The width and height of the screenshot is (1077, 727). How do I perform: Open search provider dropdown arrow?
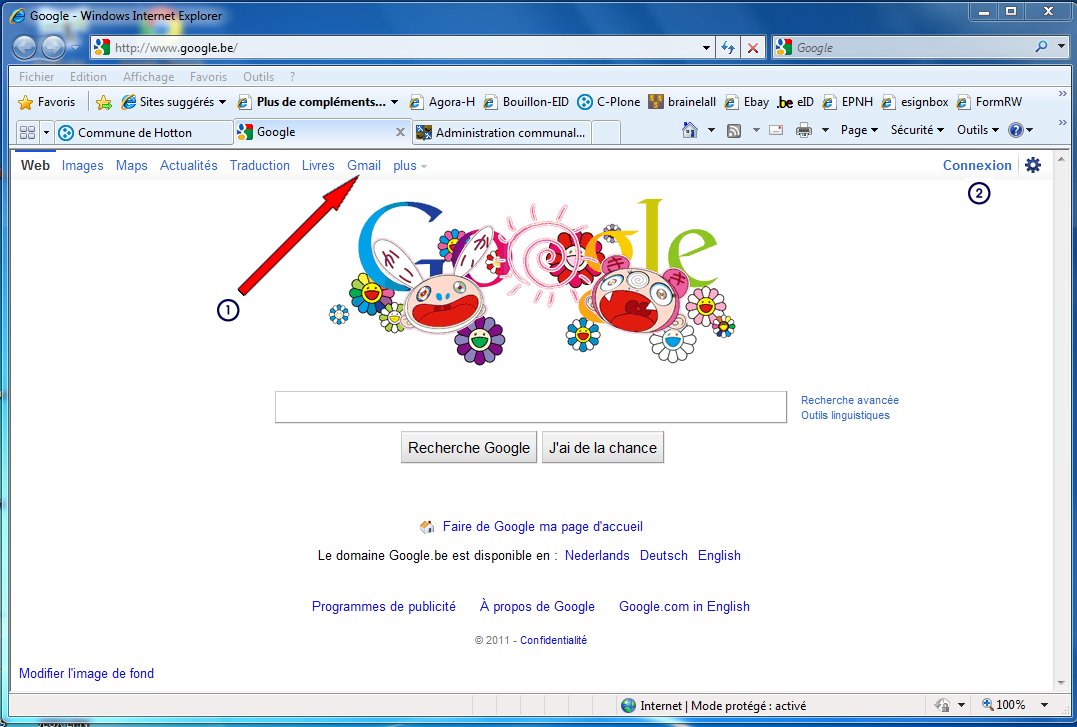point(1061,47)
